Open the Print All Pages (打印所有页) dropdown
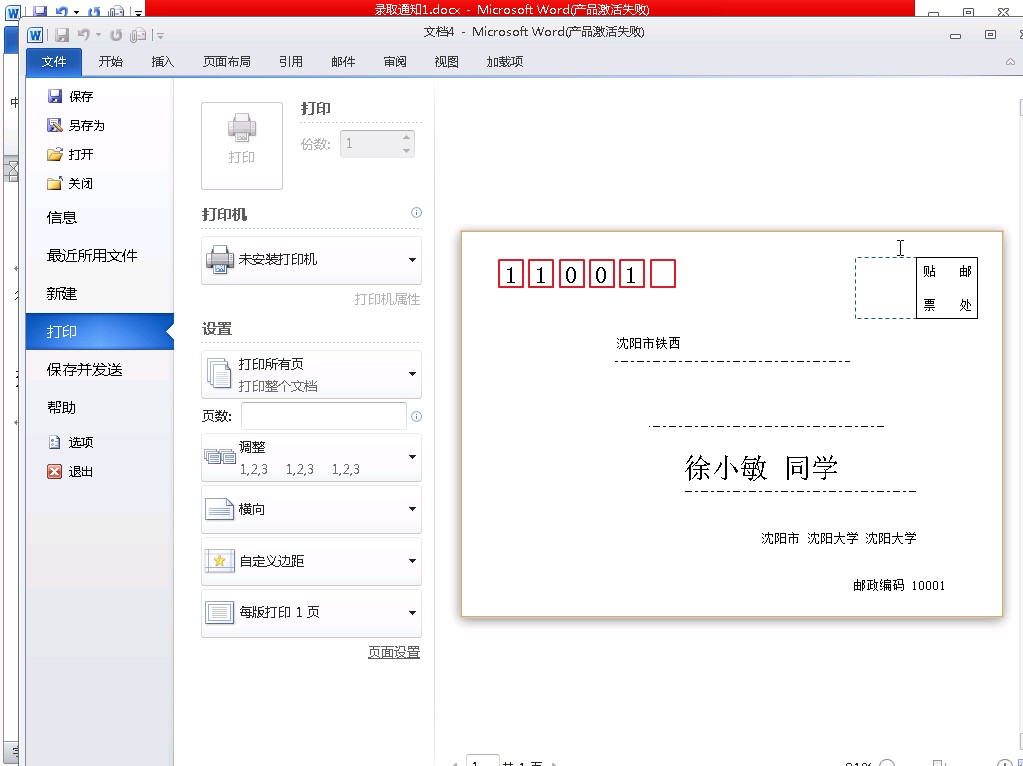The width and height of the screenshot is (1023, 766). (311, 374)
